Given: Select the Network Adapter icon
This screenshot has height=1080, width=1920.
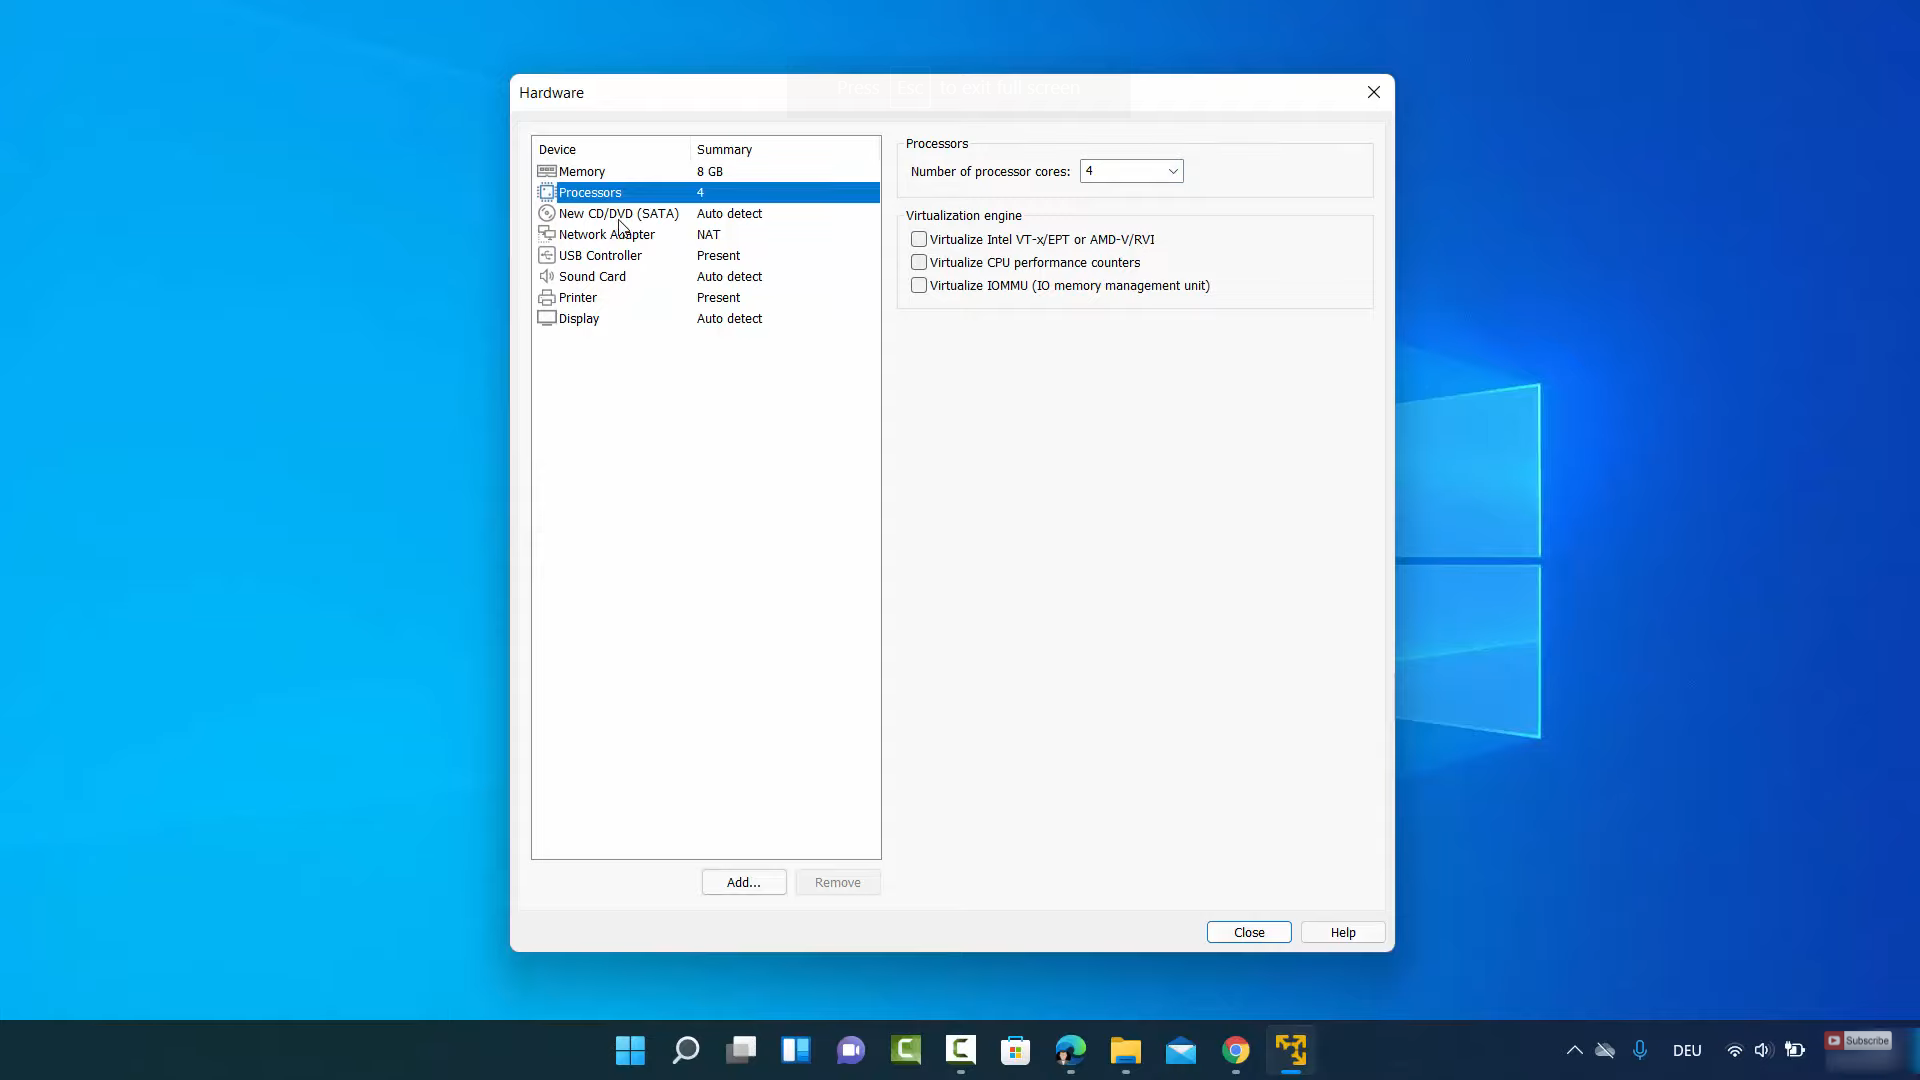Looking at the screenshot, I should (547, 234).
